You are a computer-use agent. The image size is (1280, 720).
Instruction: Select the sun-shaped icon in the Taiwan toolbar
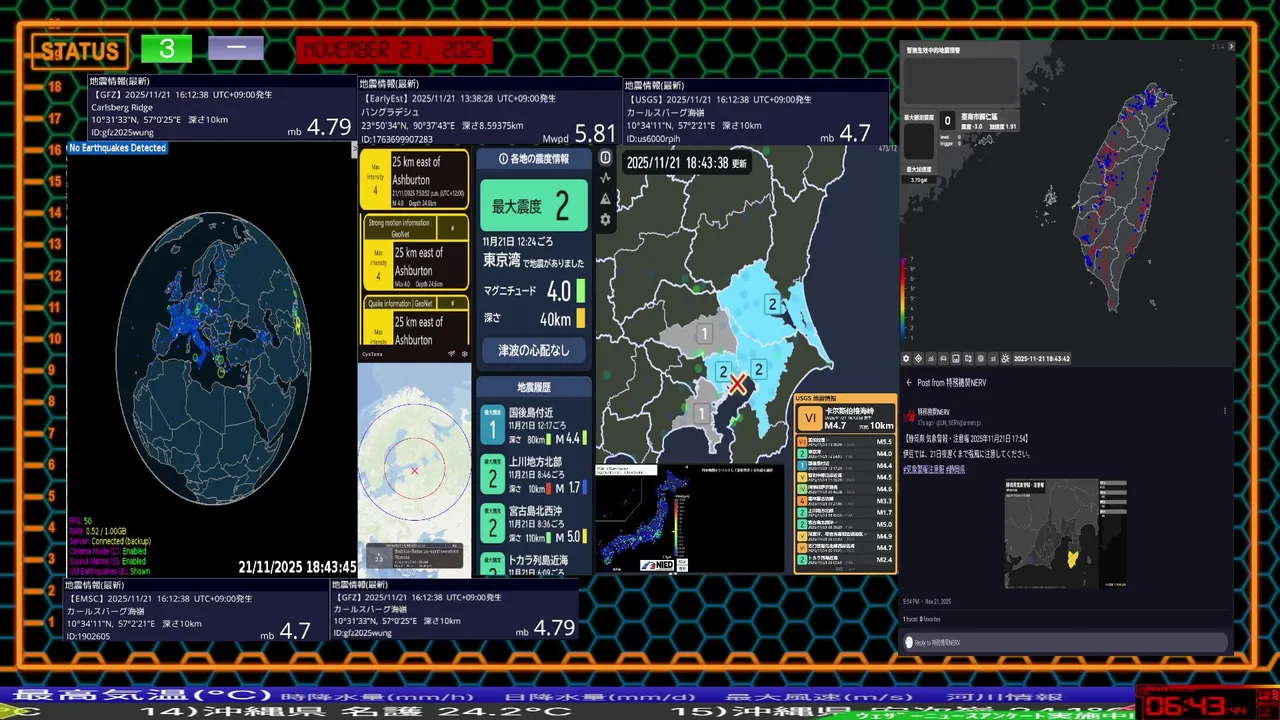(x=1005, y=358)
